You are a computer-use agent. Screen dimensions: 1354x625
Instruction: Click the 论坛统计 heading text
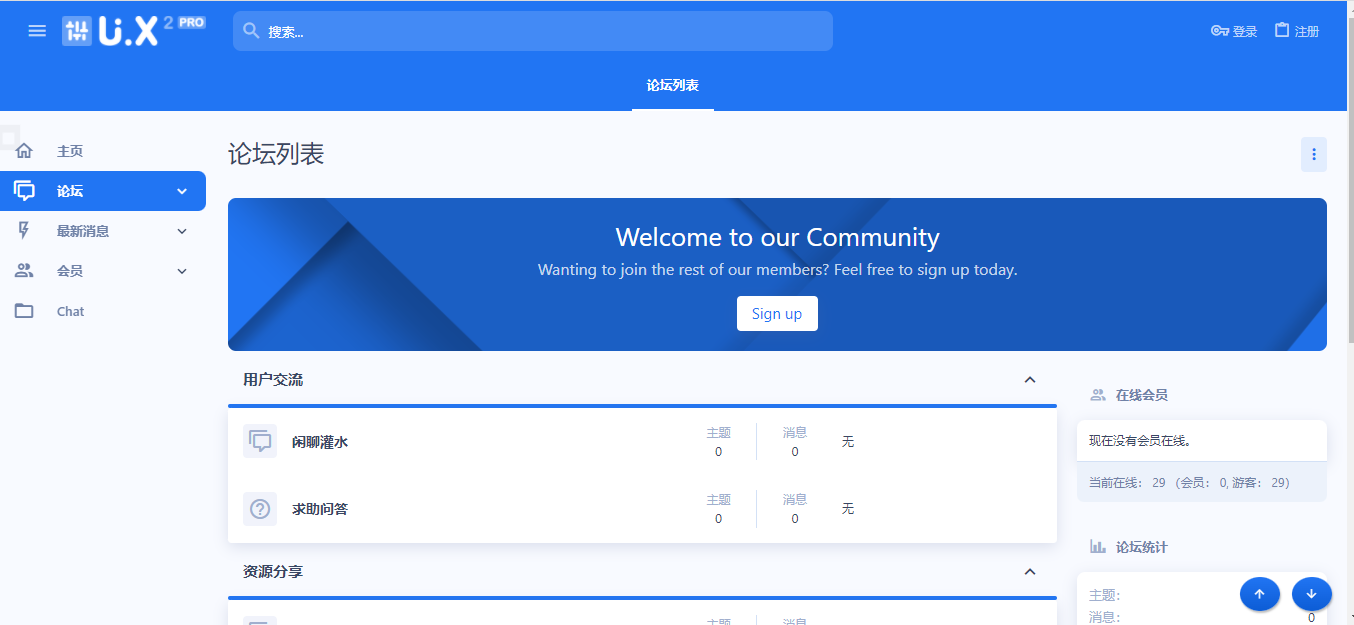pos(1142,547)
